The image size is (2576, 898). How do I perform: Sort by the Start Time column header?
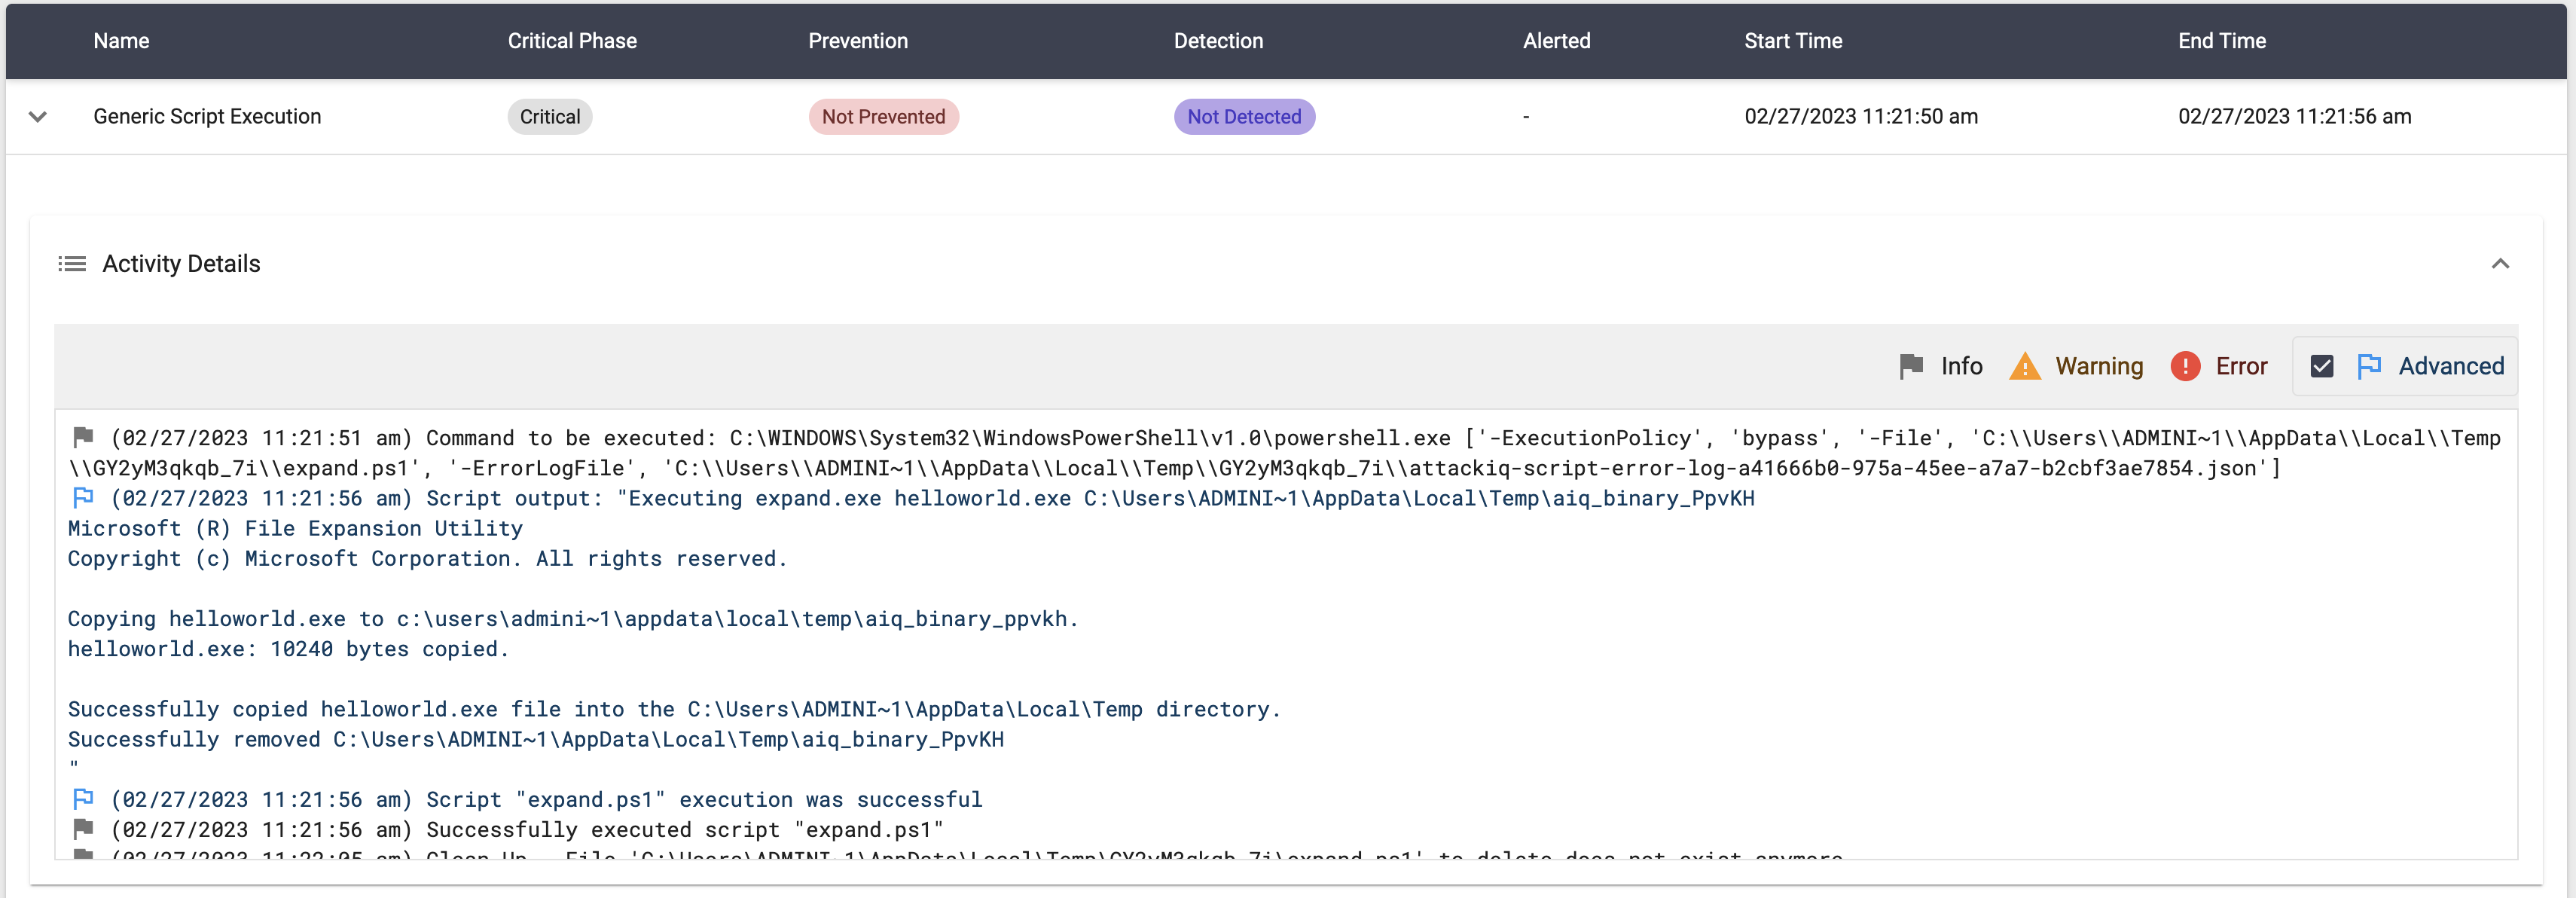pos(1793,41)
